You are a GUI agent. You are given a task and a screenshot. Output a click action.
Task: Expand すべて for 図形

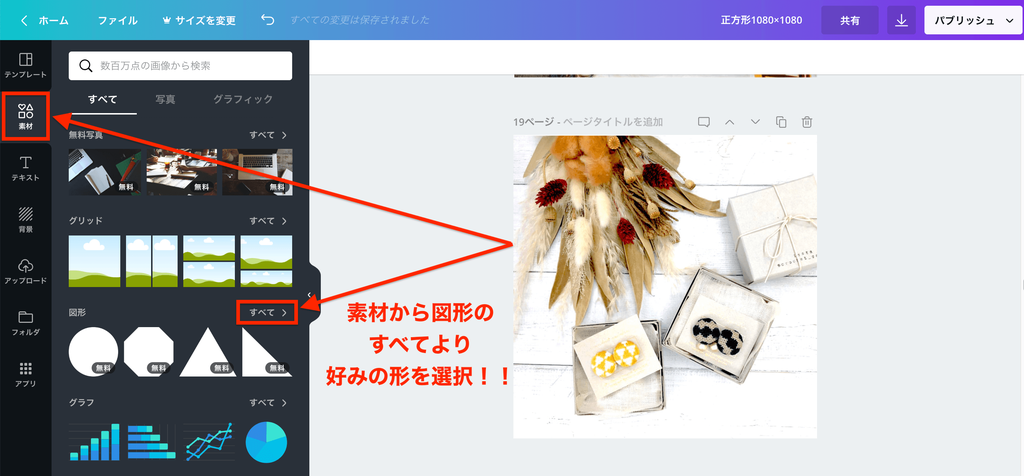point(268,313)
